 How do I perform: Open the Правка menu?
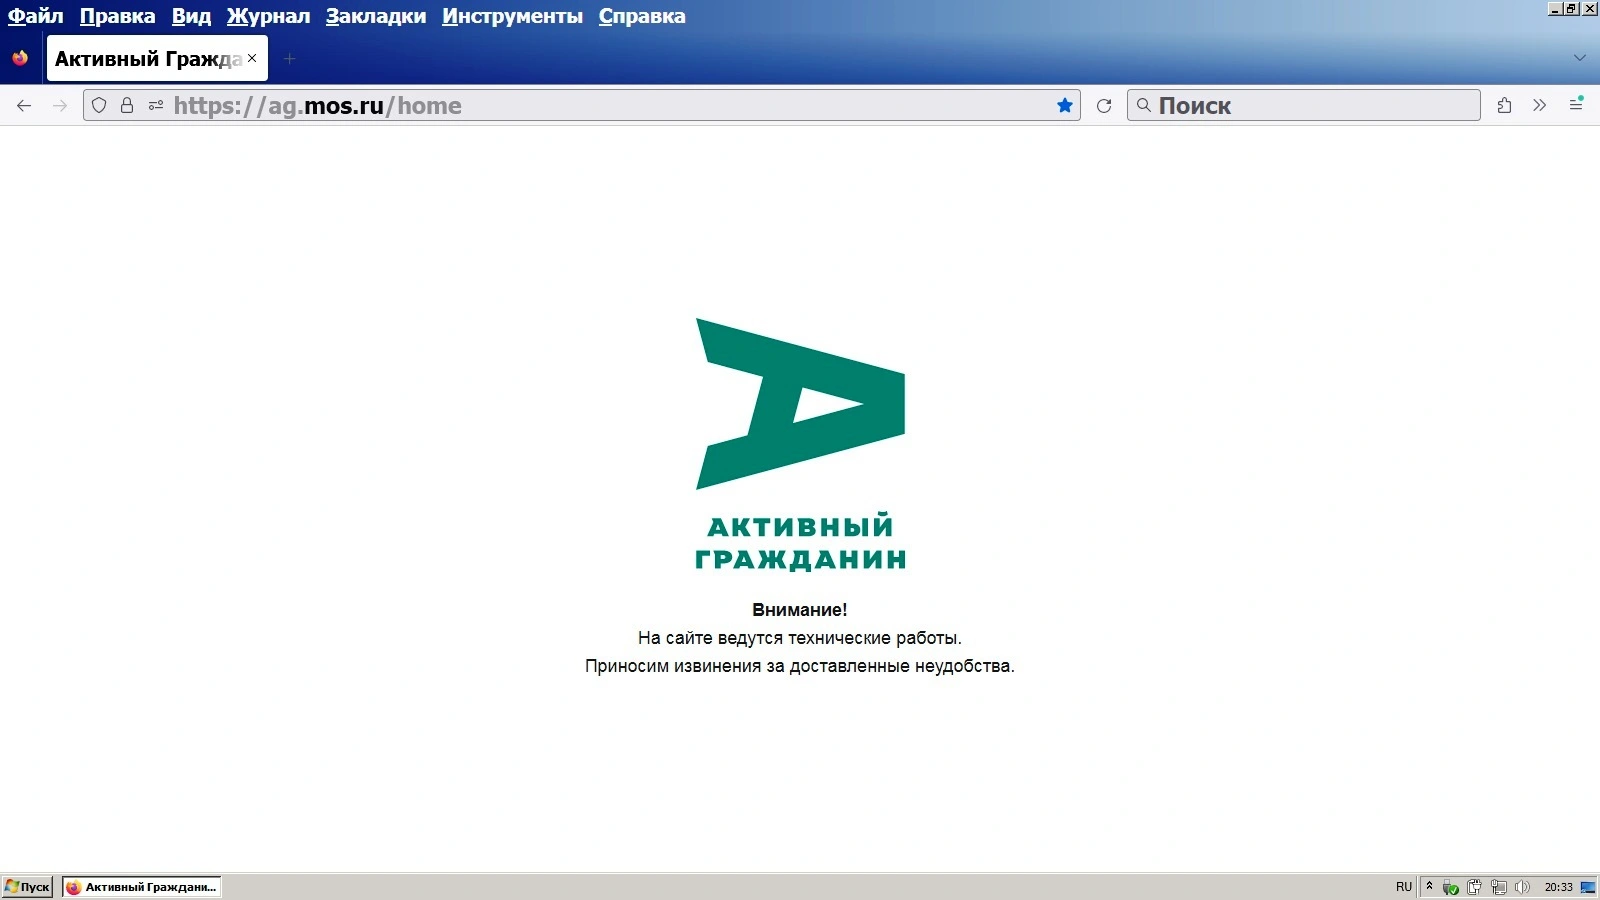(117, 16)
